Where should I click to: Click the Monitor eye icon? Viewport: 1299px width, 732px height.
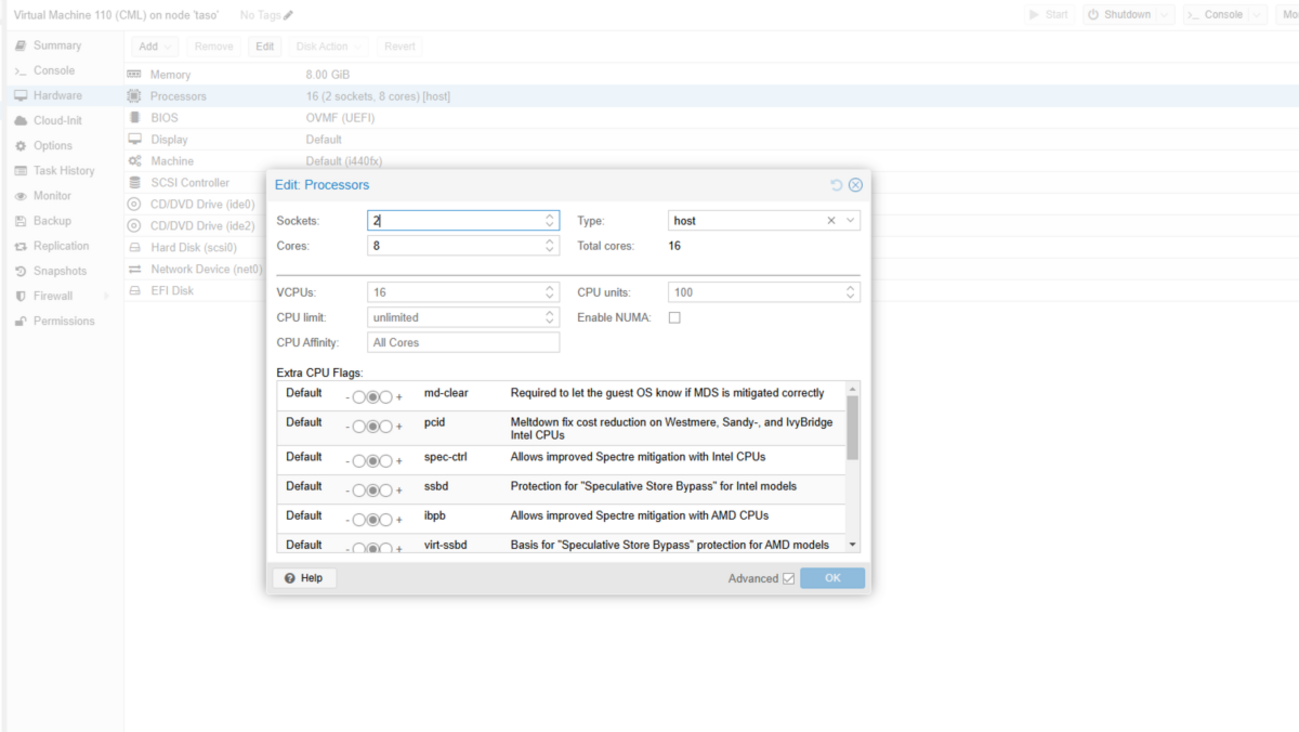pyautogui.click(x=20, y=196)
